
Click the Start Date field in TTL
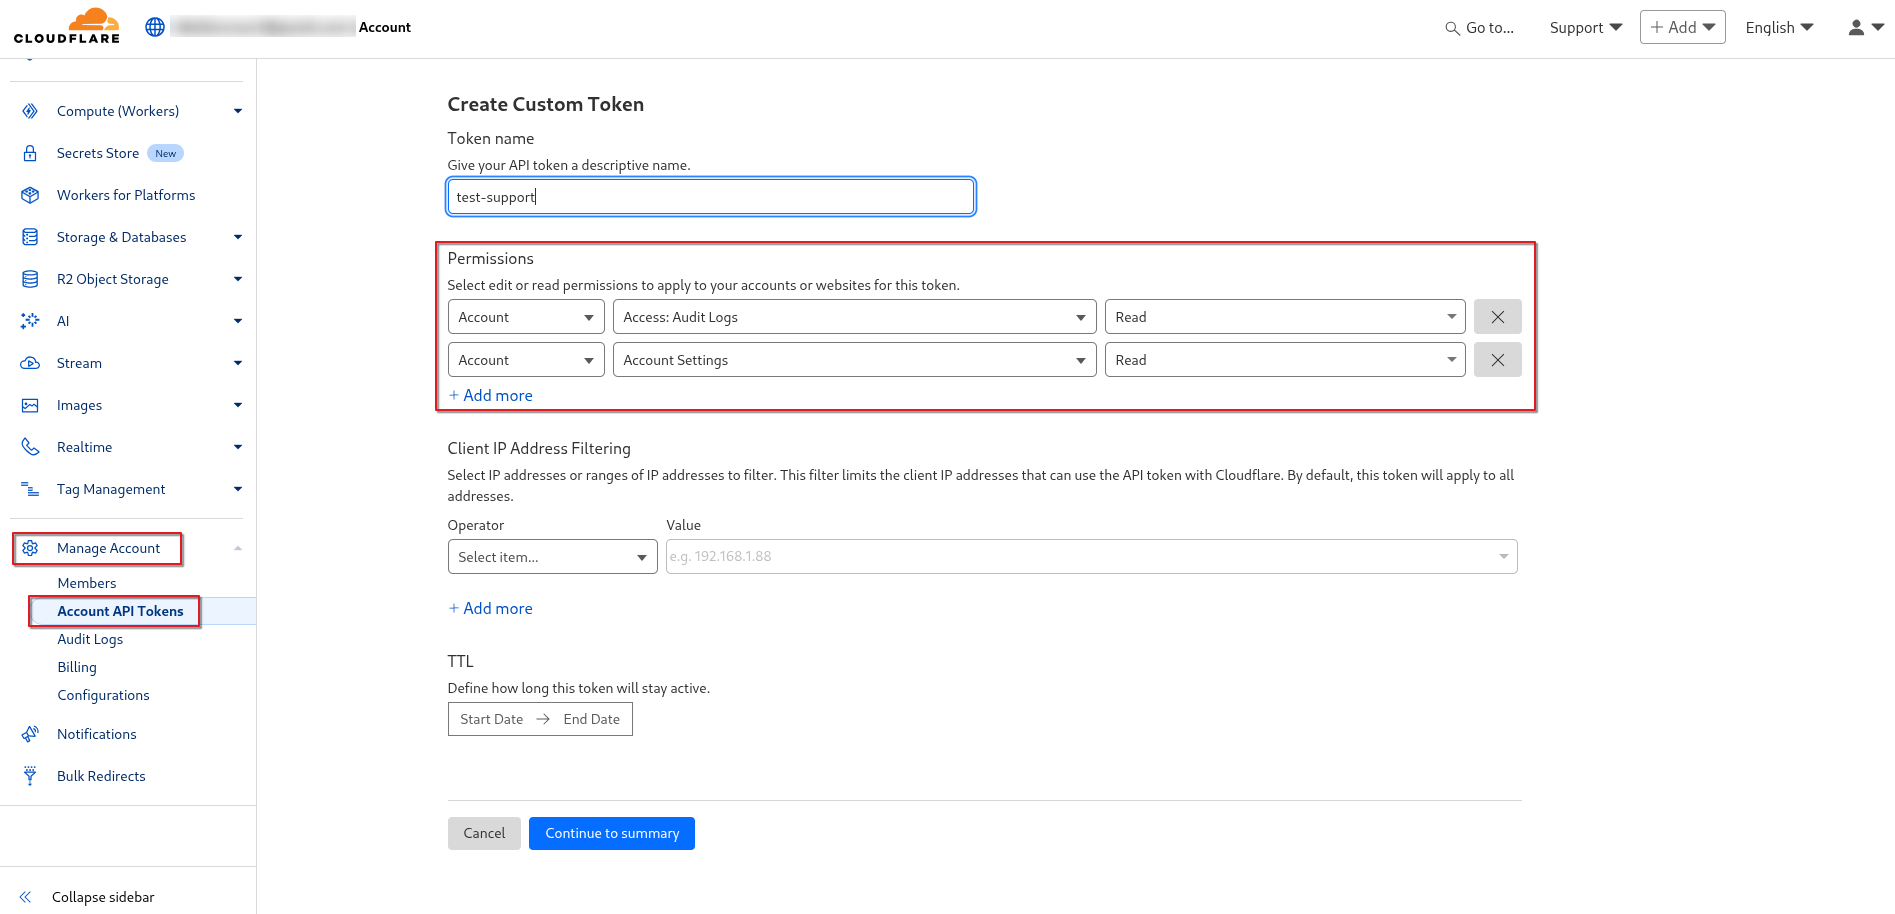point(491,719)
